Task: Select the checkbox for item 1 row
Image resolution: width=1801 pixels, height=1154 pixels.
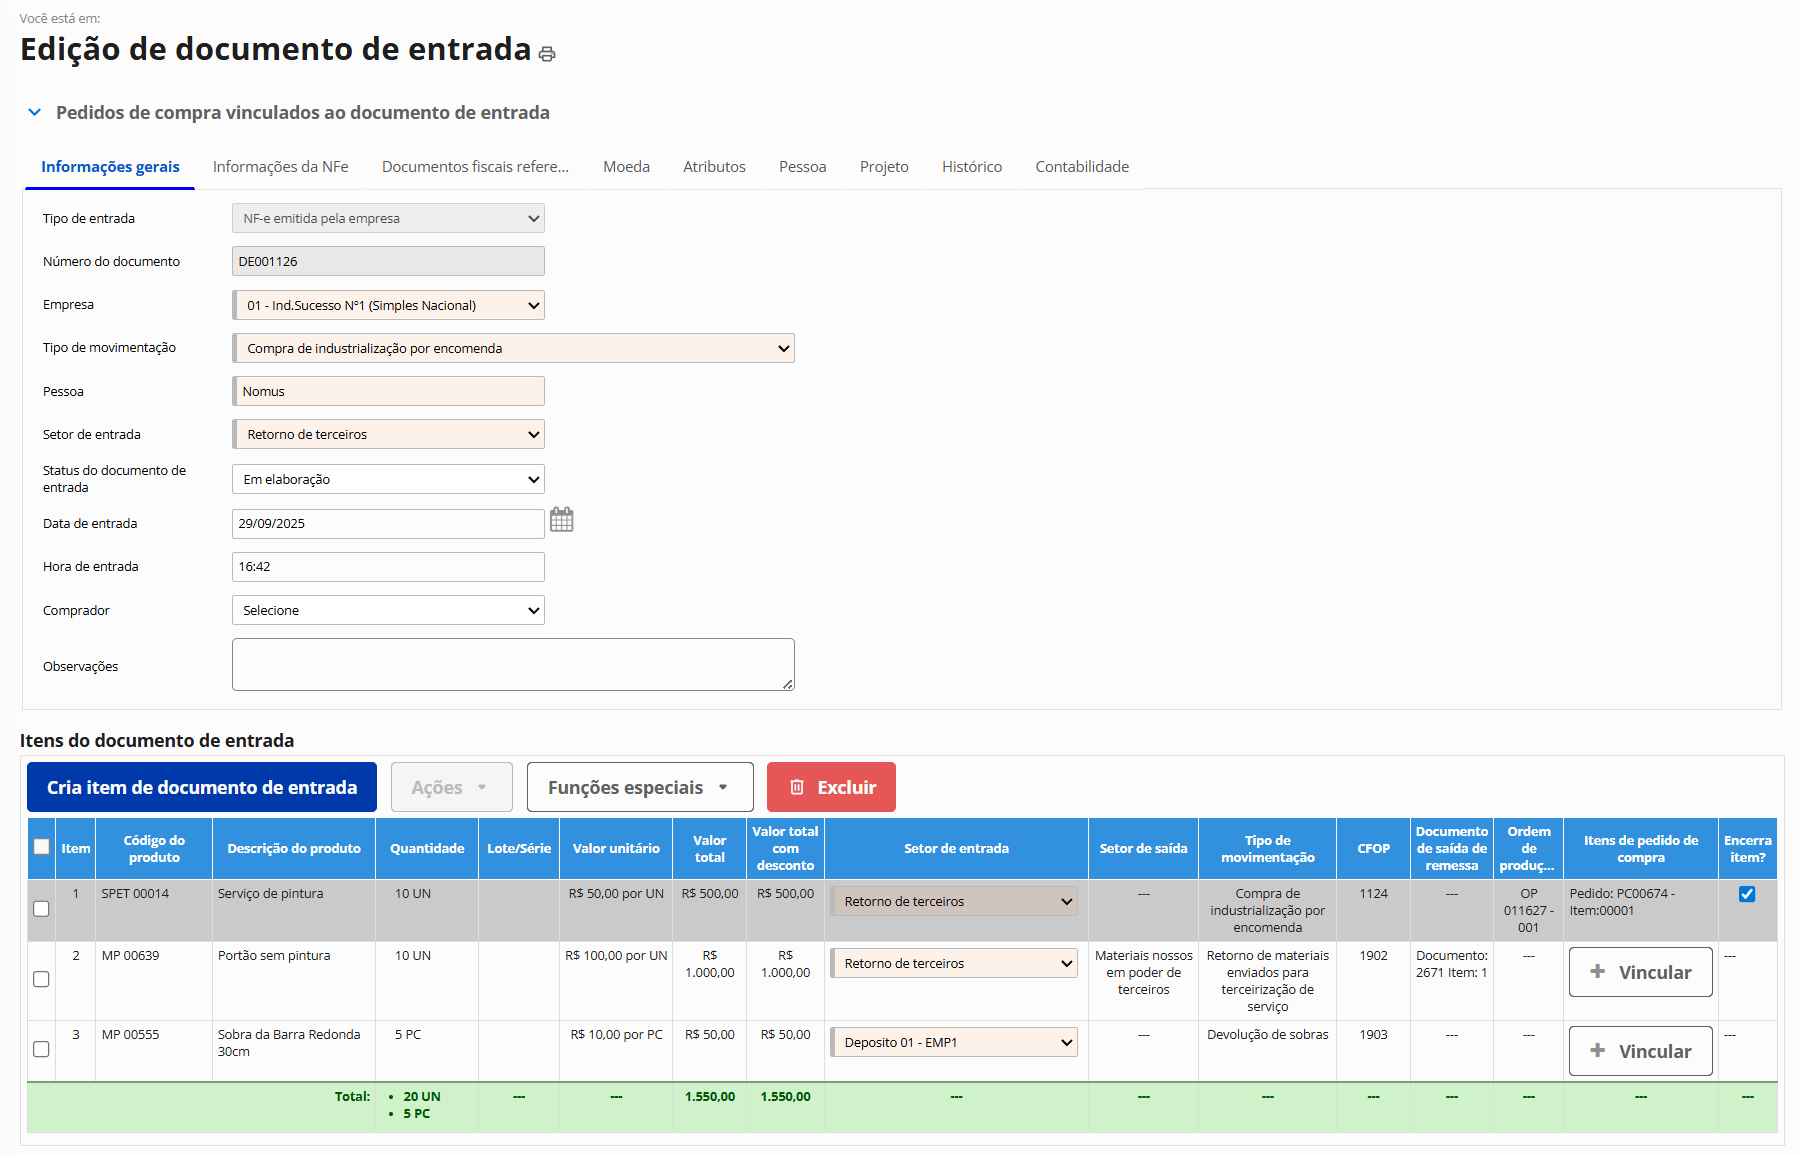Action: [41, 908]
